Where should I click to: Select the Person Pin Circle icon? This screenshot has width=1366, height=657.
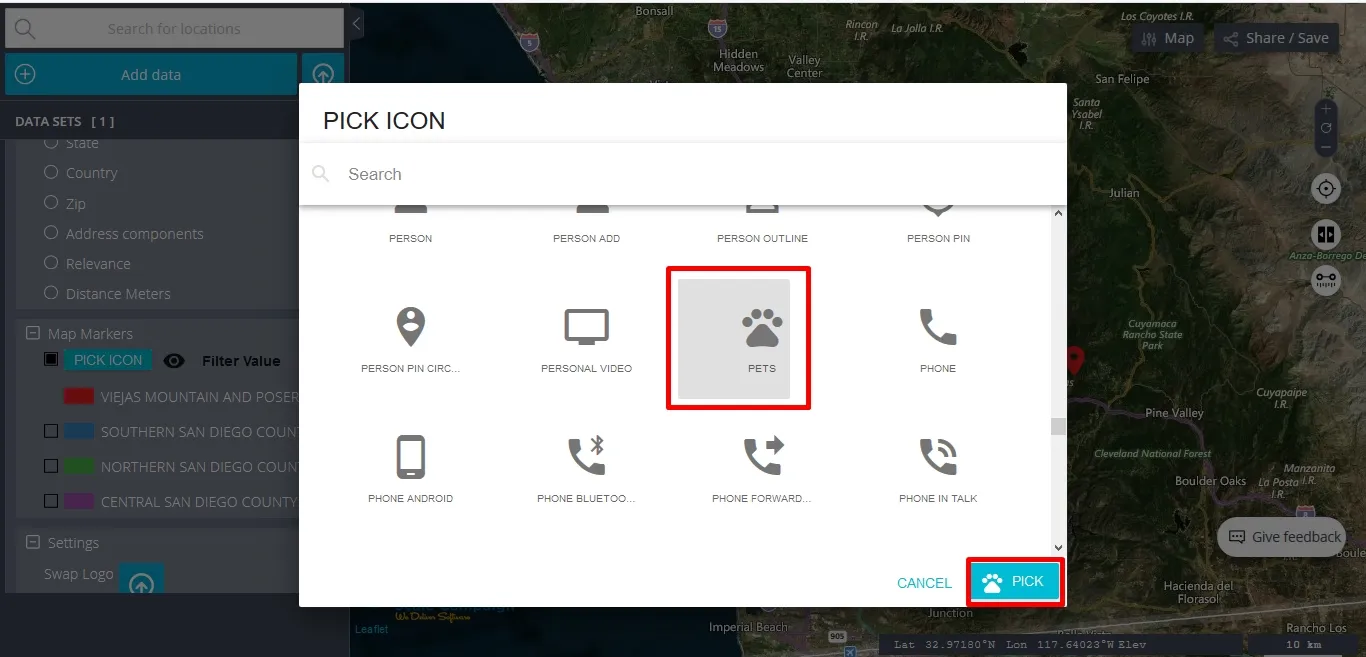(x=410, y=328)
